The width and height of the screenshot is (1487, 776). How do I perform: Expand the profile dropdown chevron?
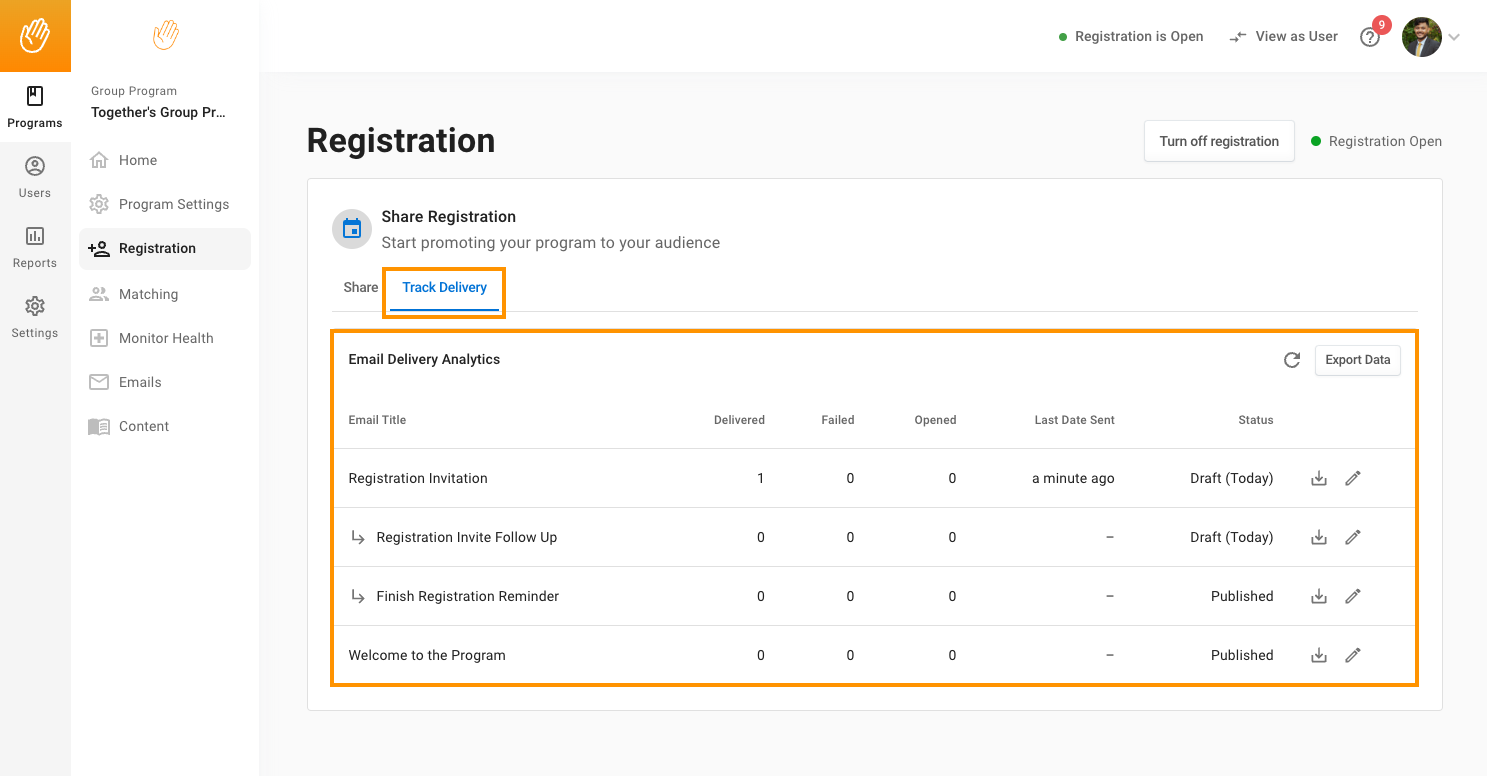(1454, 37)
